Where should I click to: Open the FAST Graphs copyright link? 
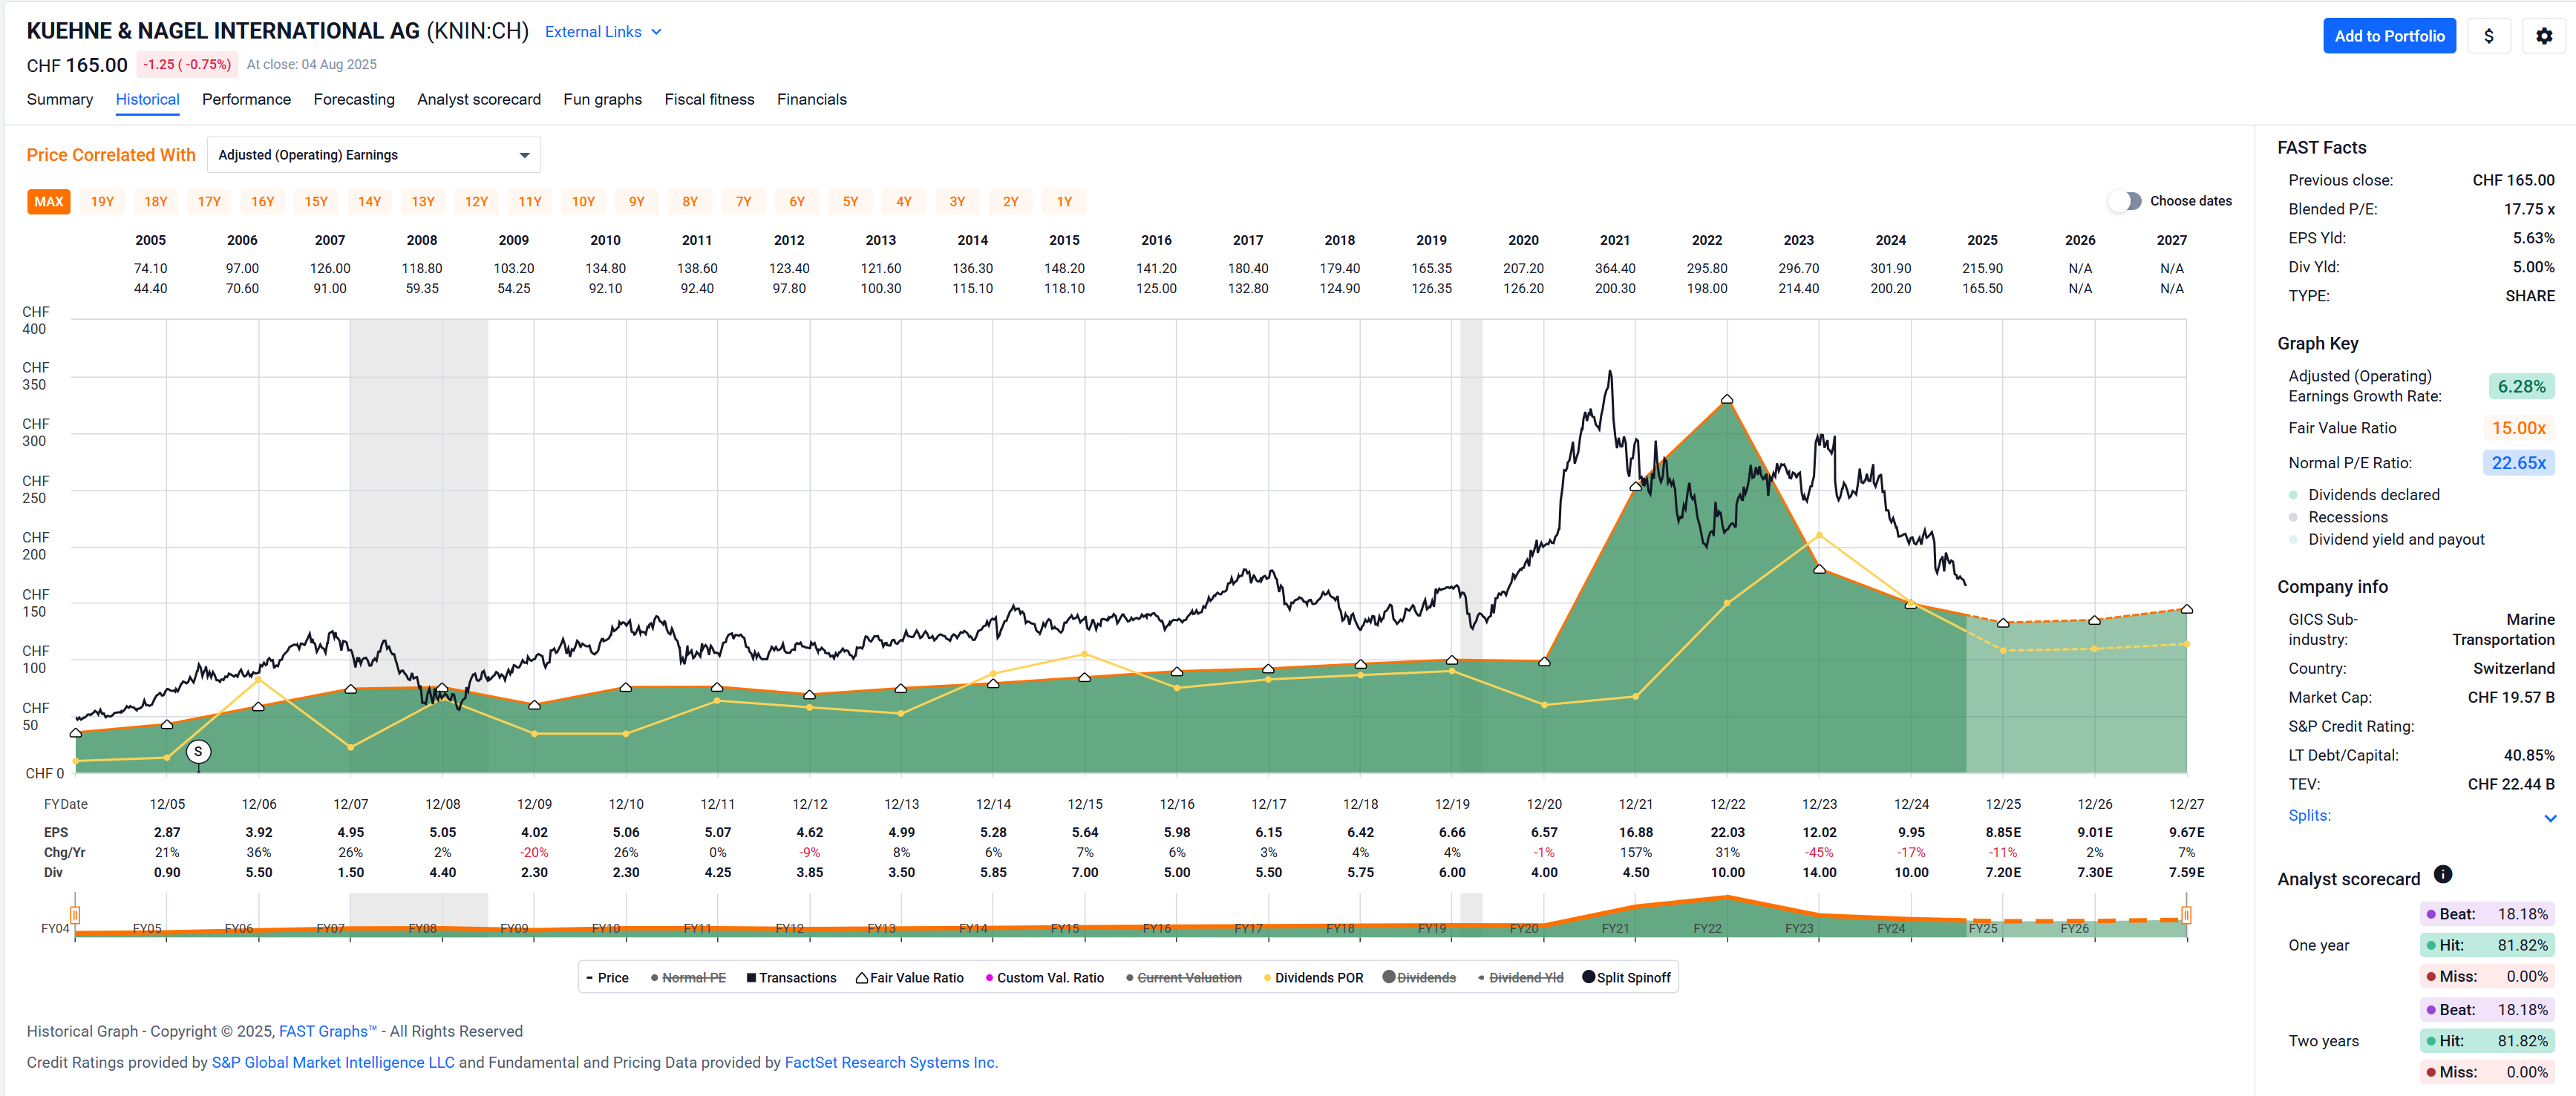click(328, 1031)
